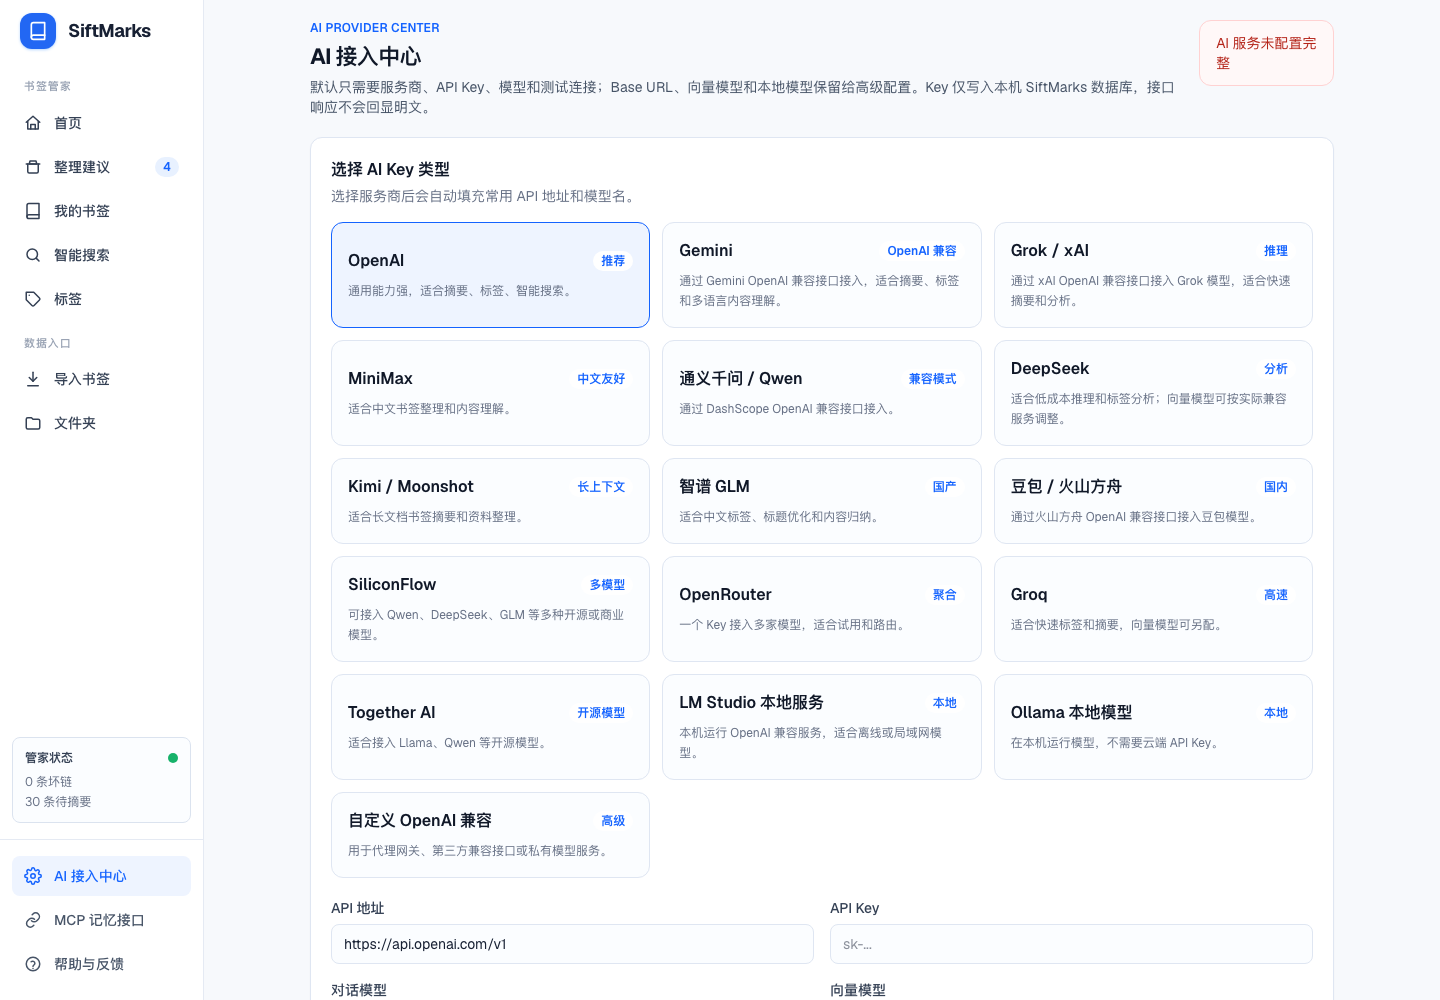Open the 导入书签 page
Image resolution: width=1440 pixels, height=1000 pixels.
pos(101,379)
